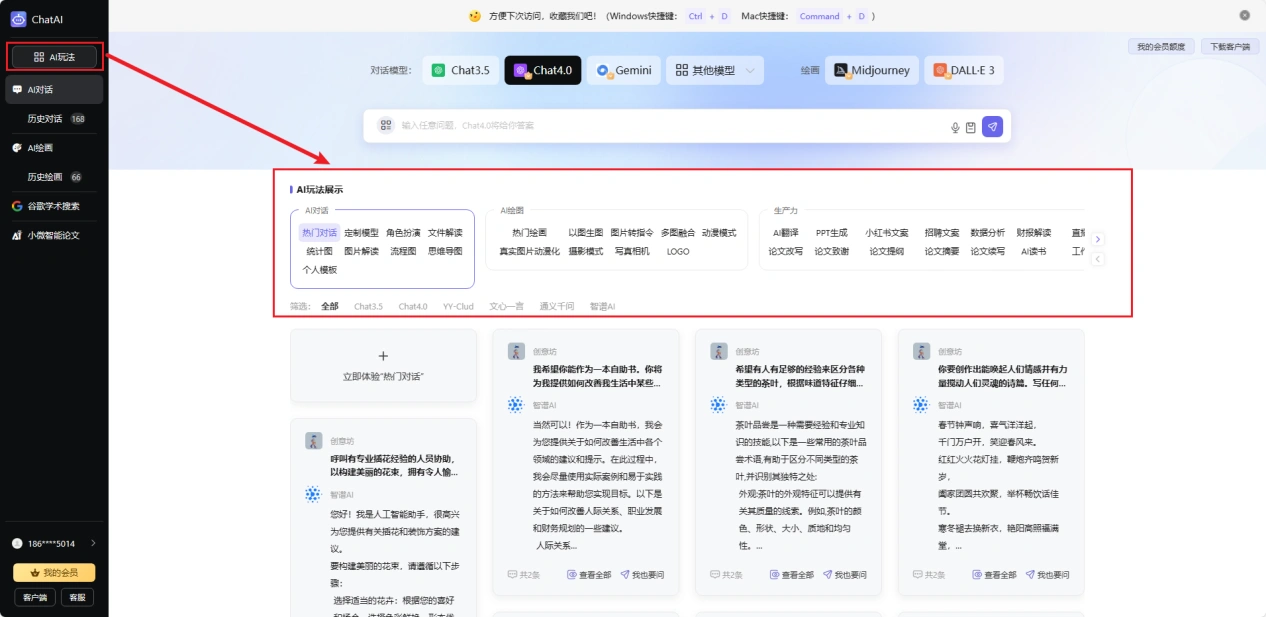The height and width of the screenshot is (617, 1266).
Task: Filter by Chat4.0
Action: (413, 306)
